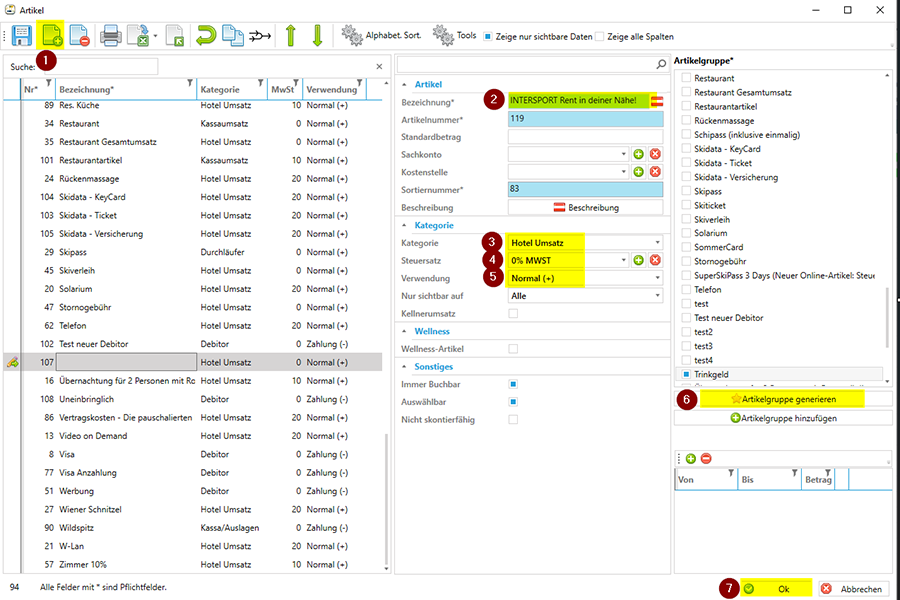Click green plus next to Sachkonto
The image size is (900, 600).
click(x=638, y=154)
